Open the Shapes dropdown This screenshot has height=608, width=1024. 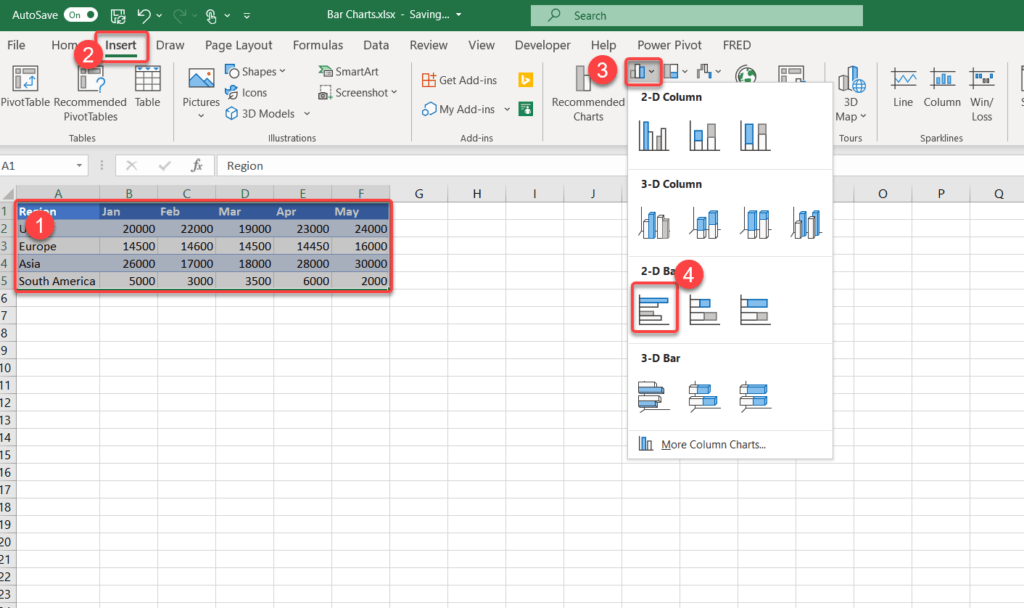(256, 71)
